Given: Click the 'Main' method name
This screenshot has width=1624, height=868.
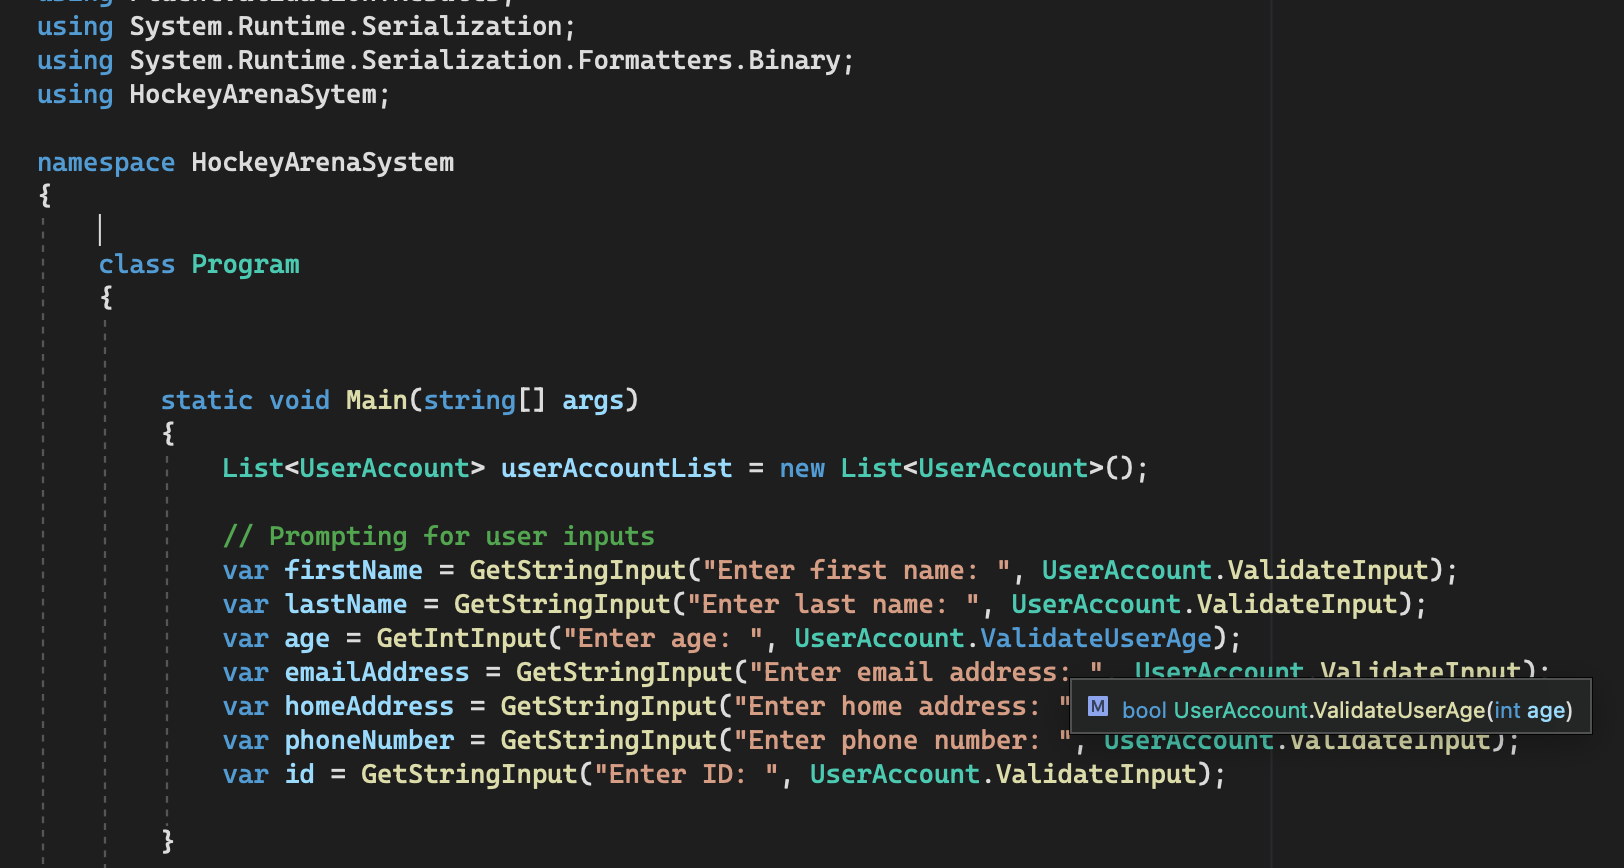Looking at the screenshot, I should coord(377,401).
